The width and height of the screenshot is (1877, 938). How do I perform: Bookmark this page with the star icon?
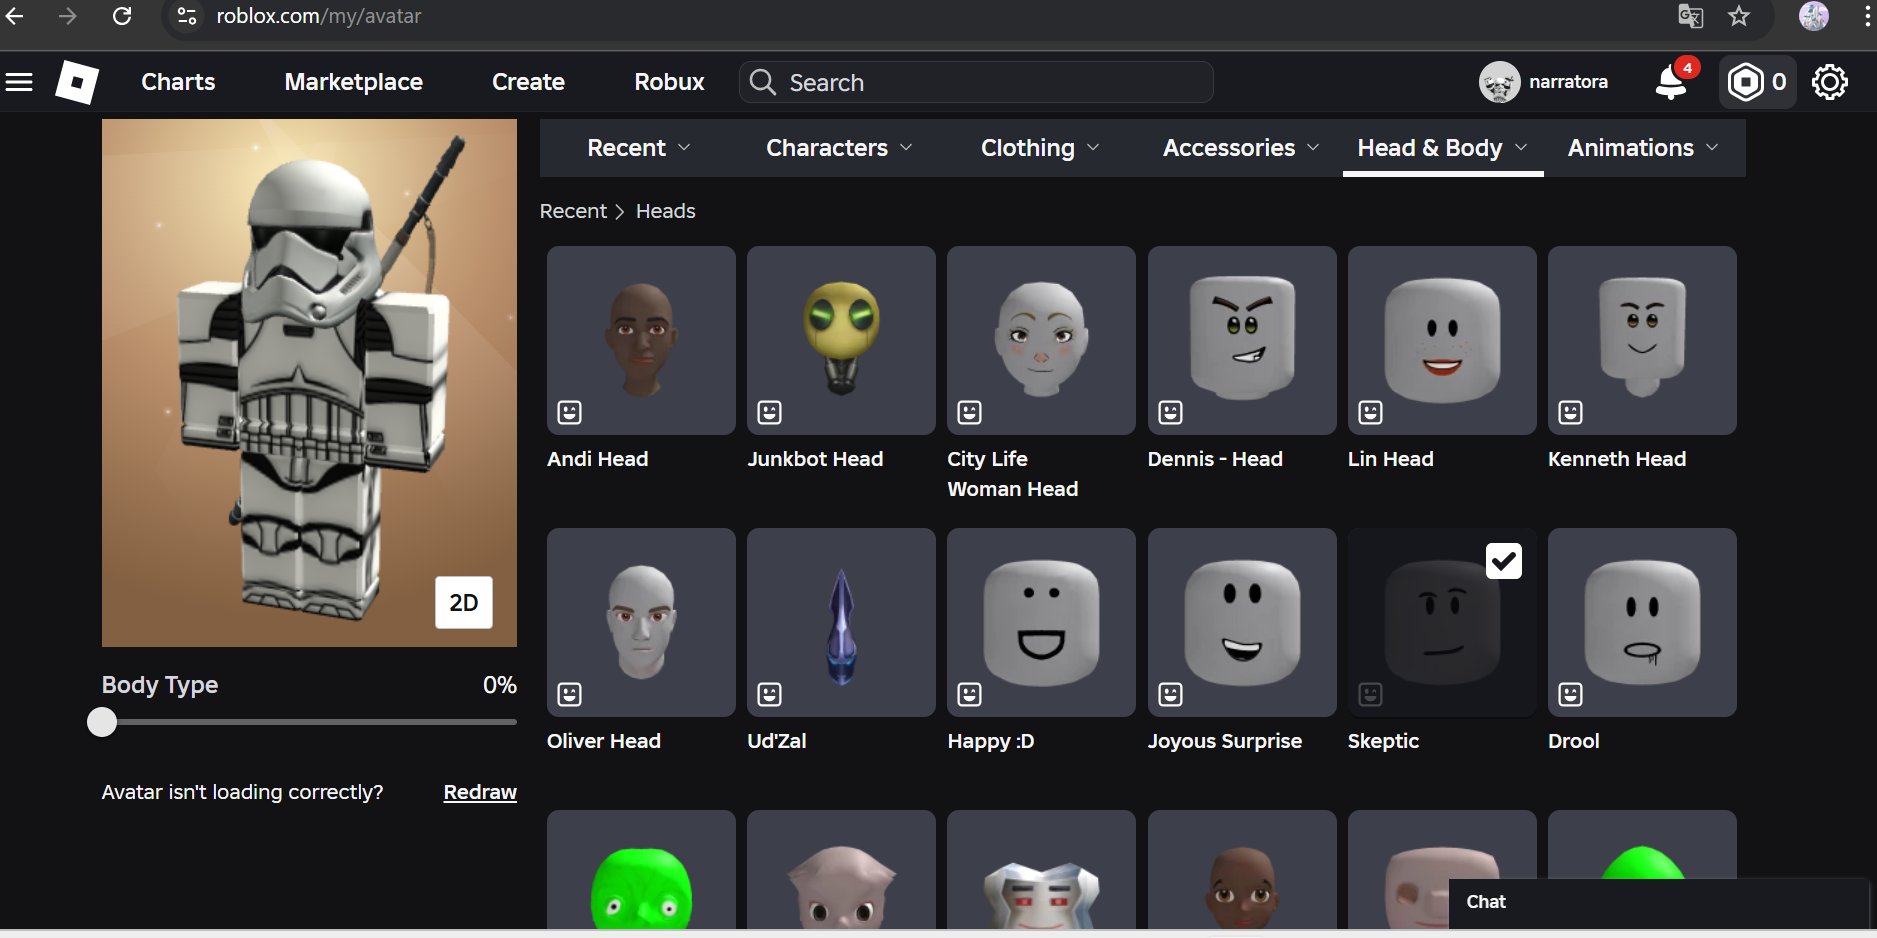(1739, 16)
